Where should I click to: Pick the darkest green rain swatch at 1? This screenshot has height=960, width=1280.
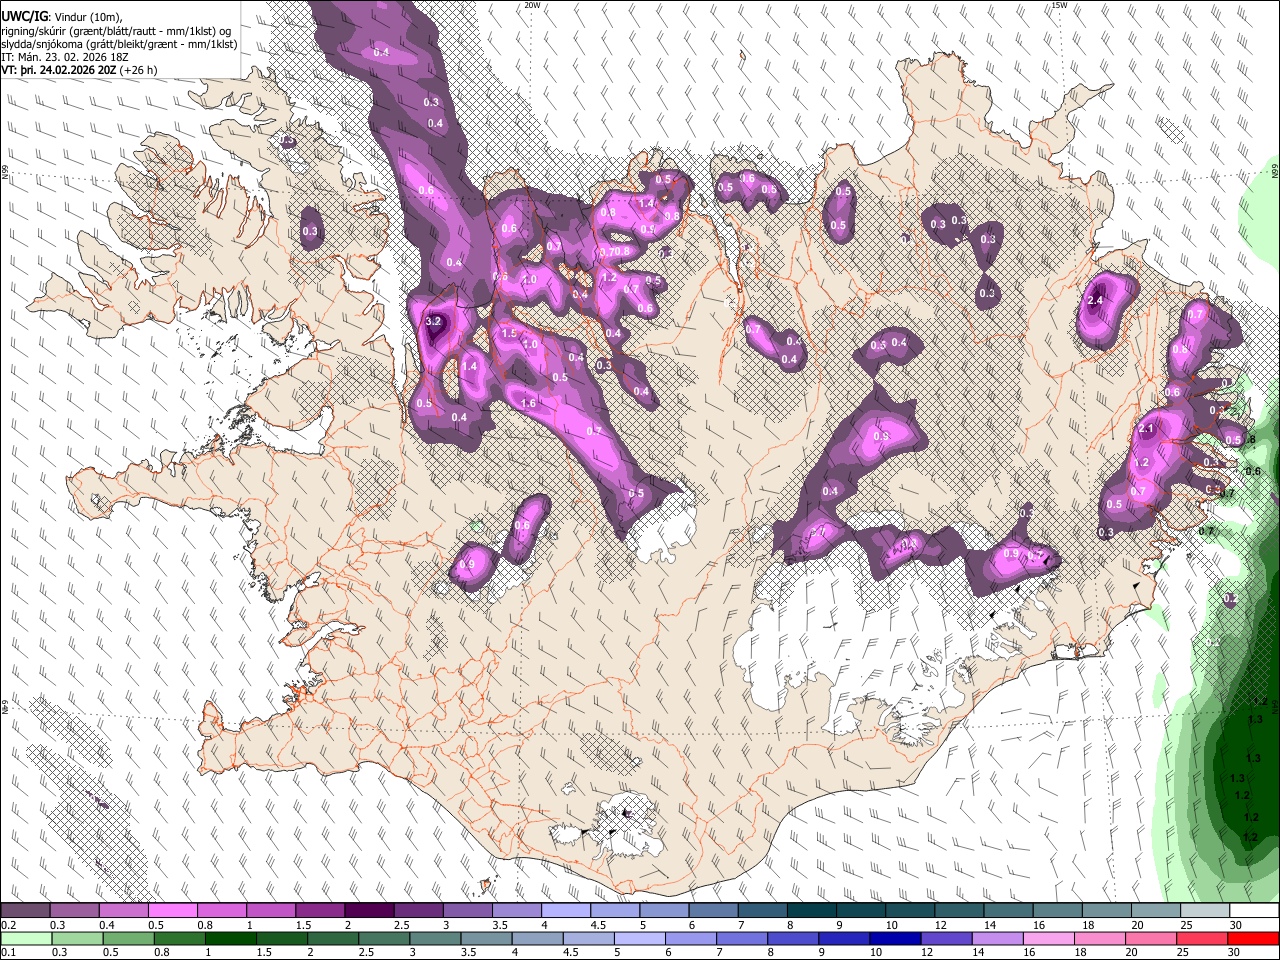(x=231, y=939)
